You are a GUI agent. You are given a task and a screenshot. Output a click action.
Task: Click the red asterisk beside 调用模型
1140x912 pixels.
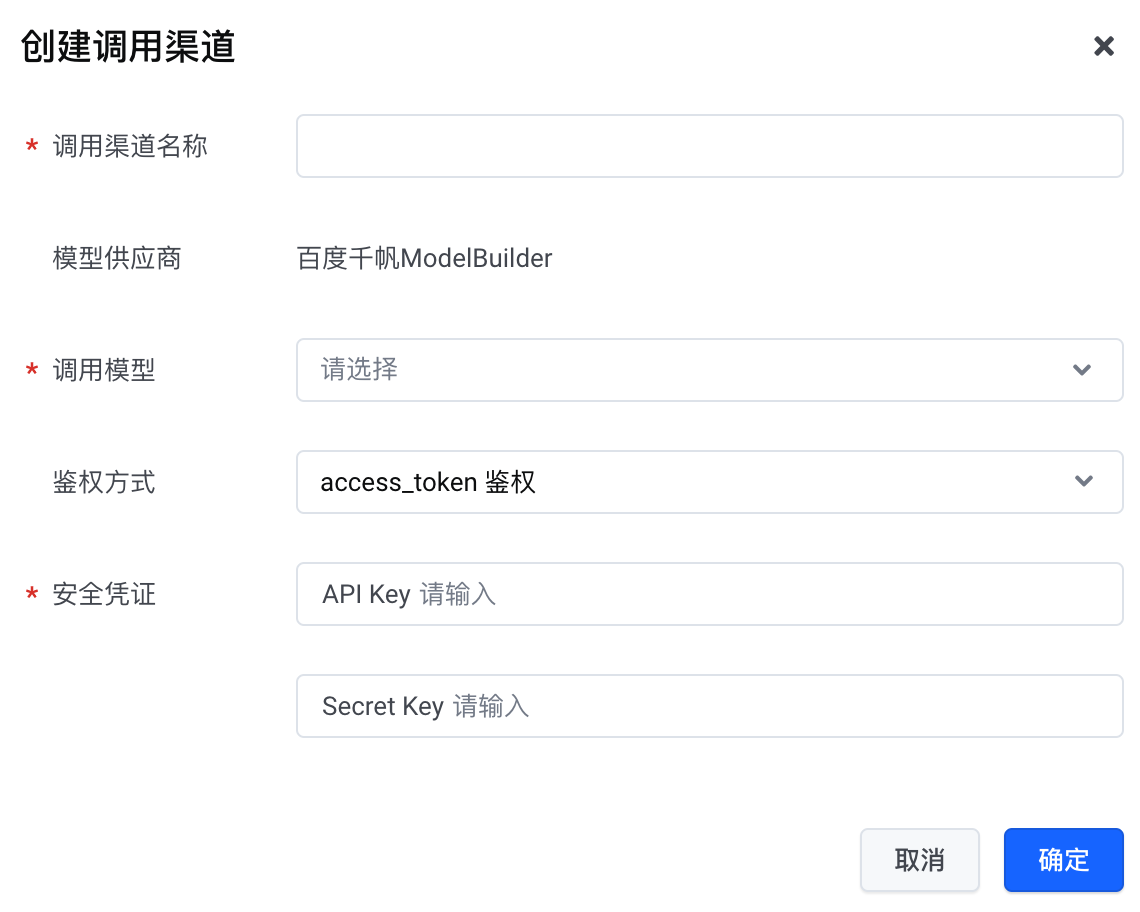32,370
